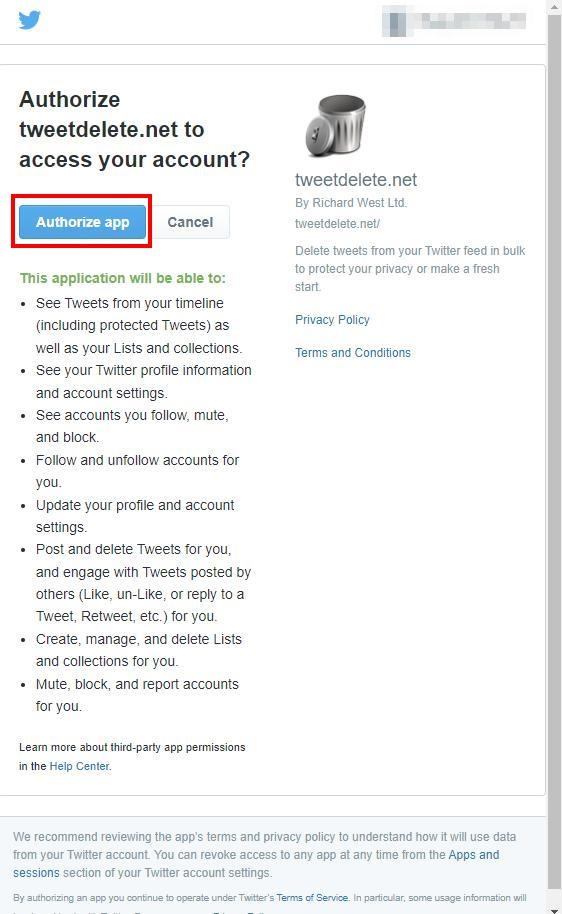Image resolution: width=562 pixels, height=914 pixels.
Task: Click the vertical scrollbar thumb
Action: point(554,449)
